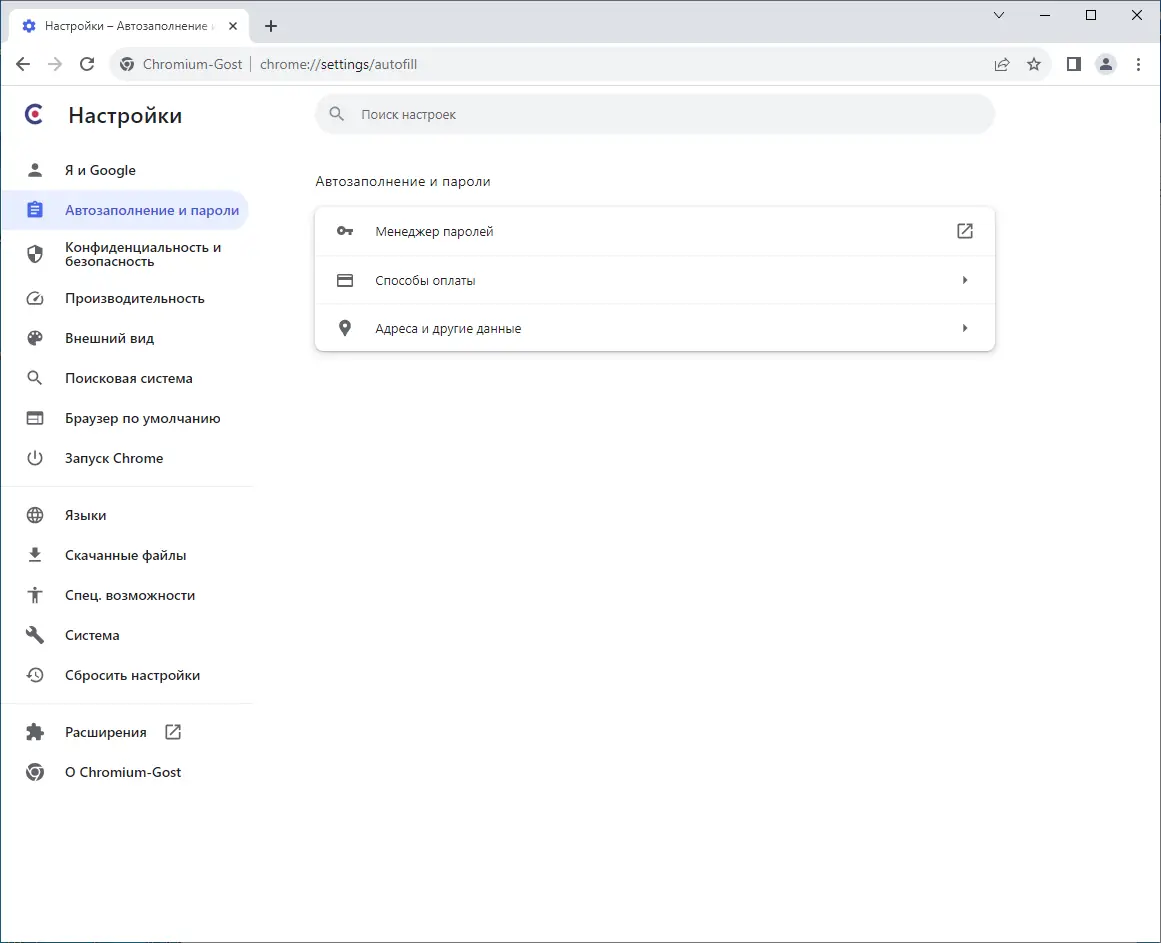The width and height of the screenshot is (1161, 943).
Task: Go to Поисковая система settings
Action: coord(129,378)
